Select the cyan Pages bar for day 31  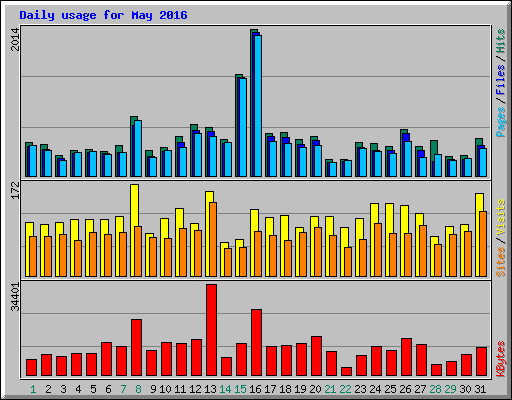pyautogui.click(x=483, y=163)
